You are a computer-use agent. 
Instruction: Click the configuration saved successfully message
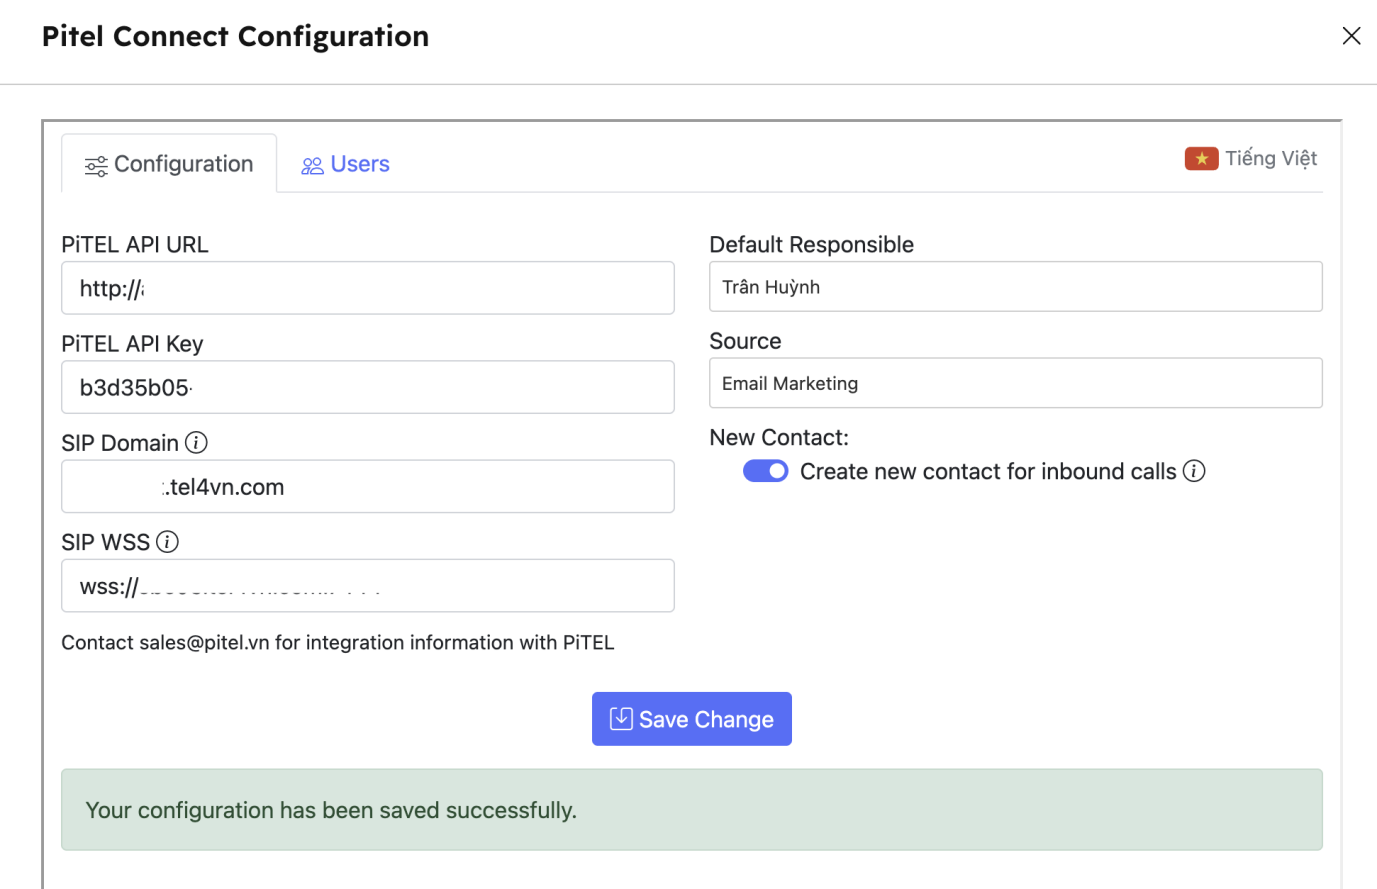(x=691, y=810)
